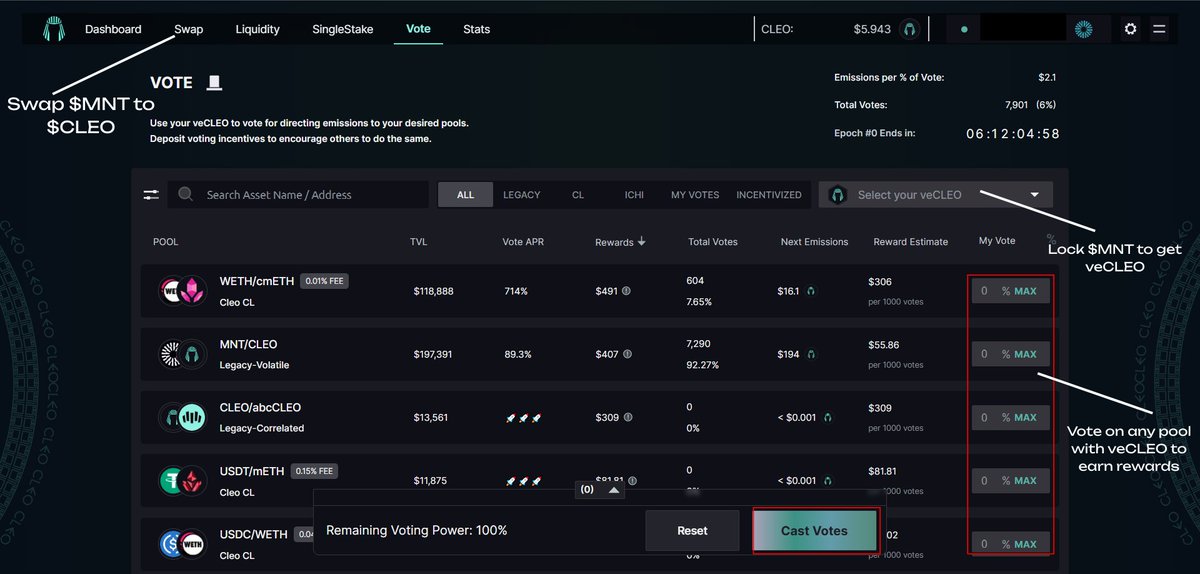
Task: Click the USDT/mETH pool token icons
Action: click(182, 481)
